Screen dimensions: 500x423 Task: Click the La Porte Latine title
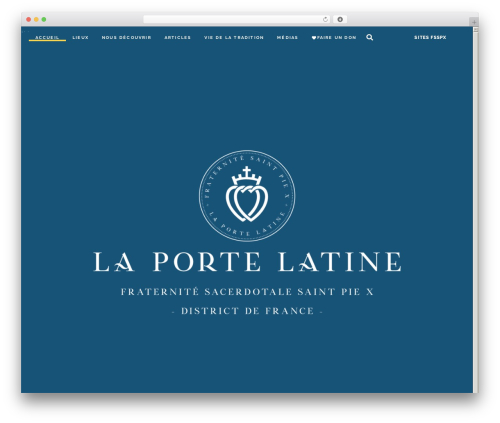point(247,262)
